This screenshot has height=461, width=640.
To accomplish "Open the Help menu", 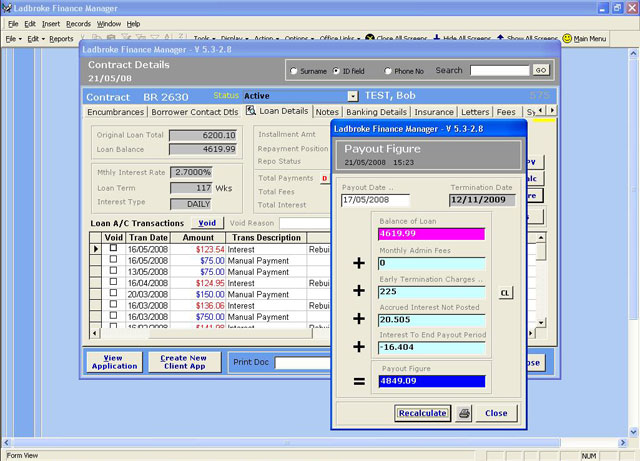I will tap(133, 24).
